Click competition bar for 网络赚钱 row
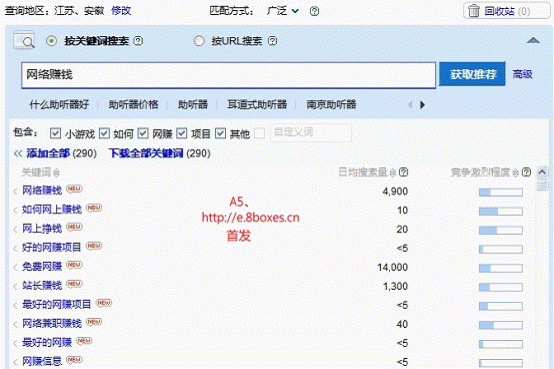This screenshot has width=554, height=369. point(501,193)
